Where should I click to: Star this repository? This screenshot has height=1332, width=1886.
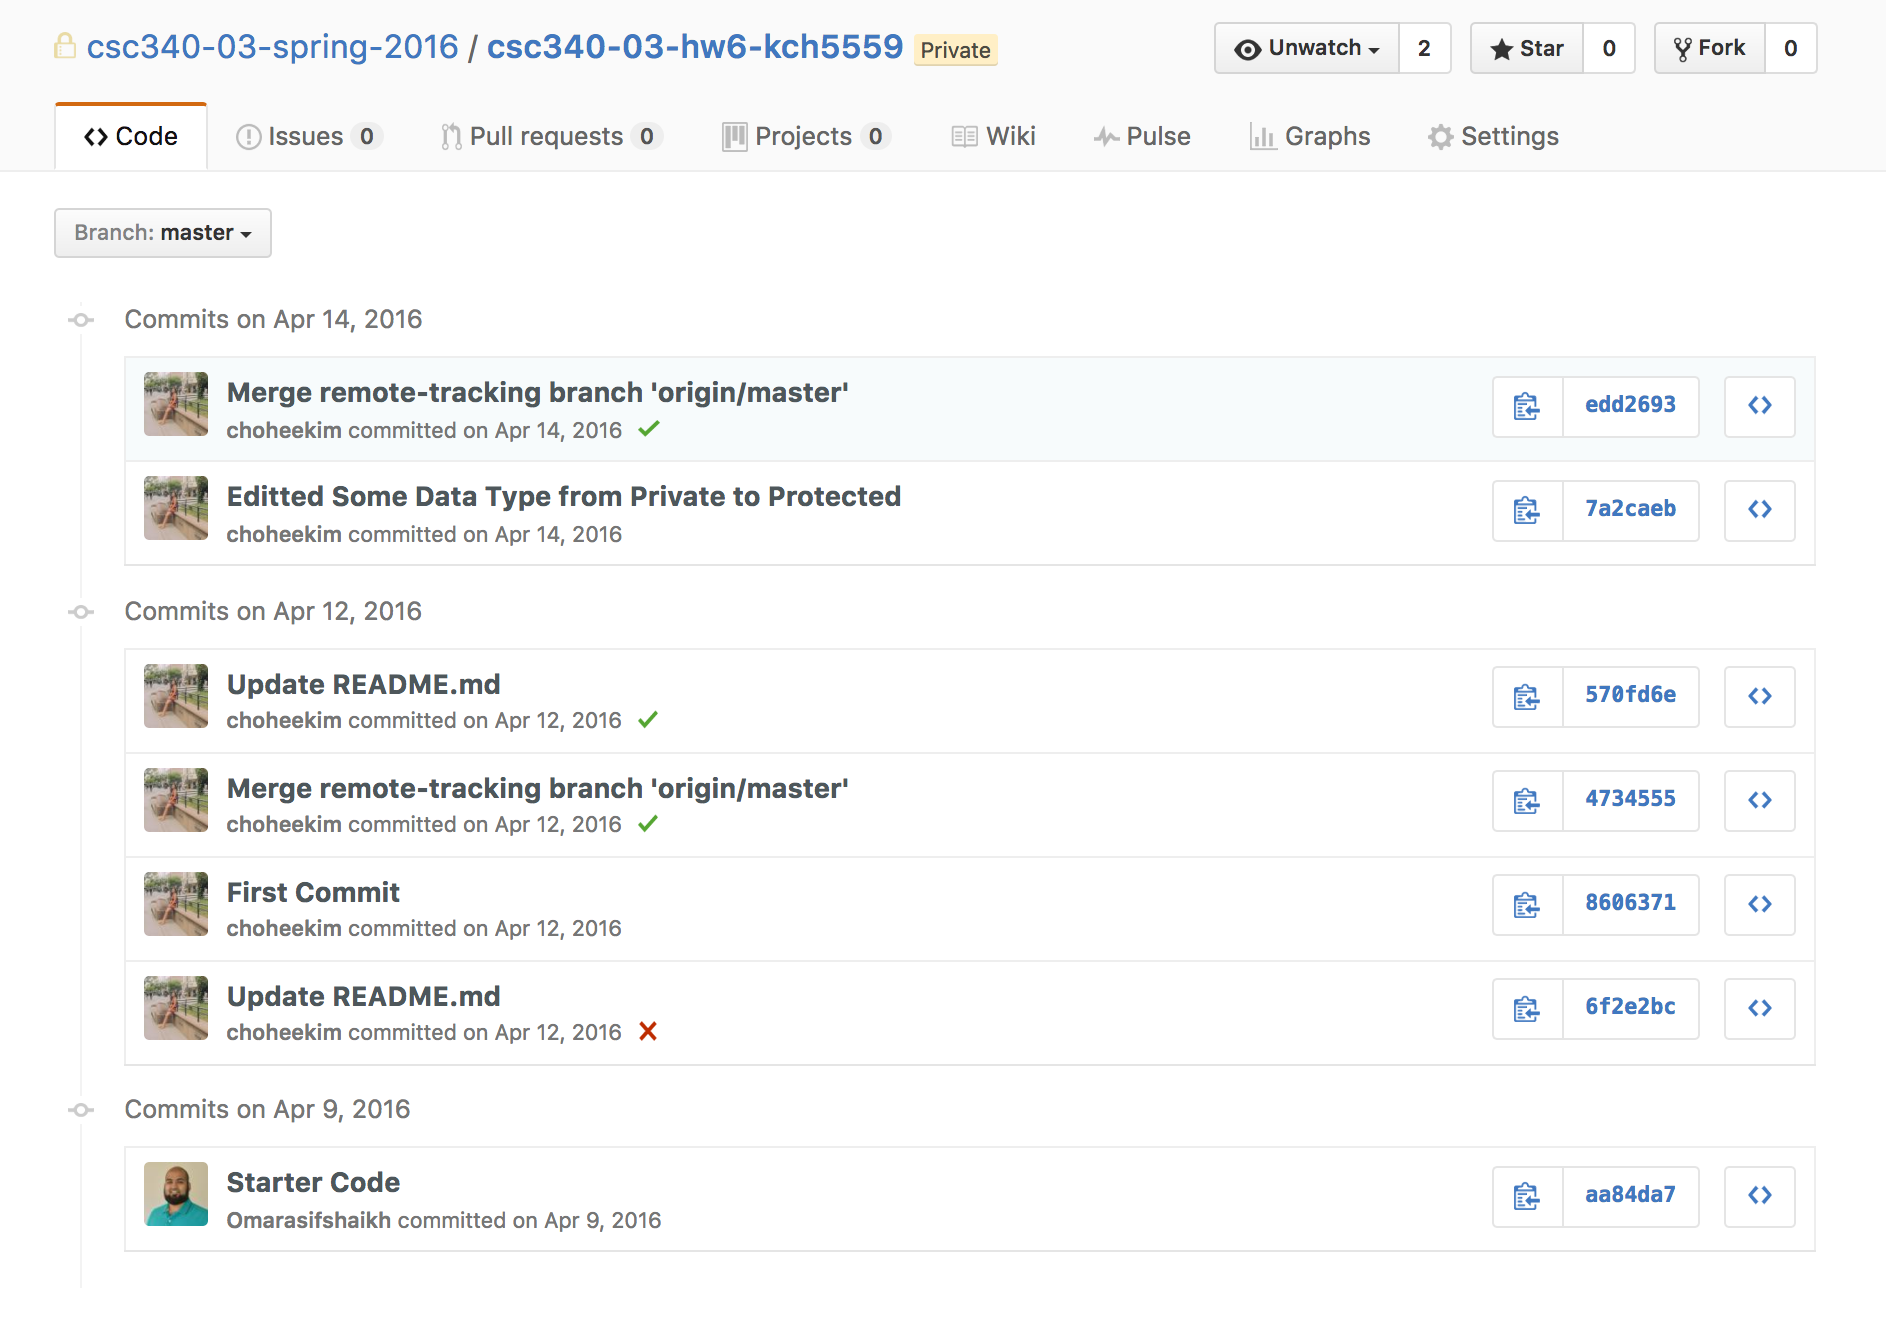[x=1527, y=48]
